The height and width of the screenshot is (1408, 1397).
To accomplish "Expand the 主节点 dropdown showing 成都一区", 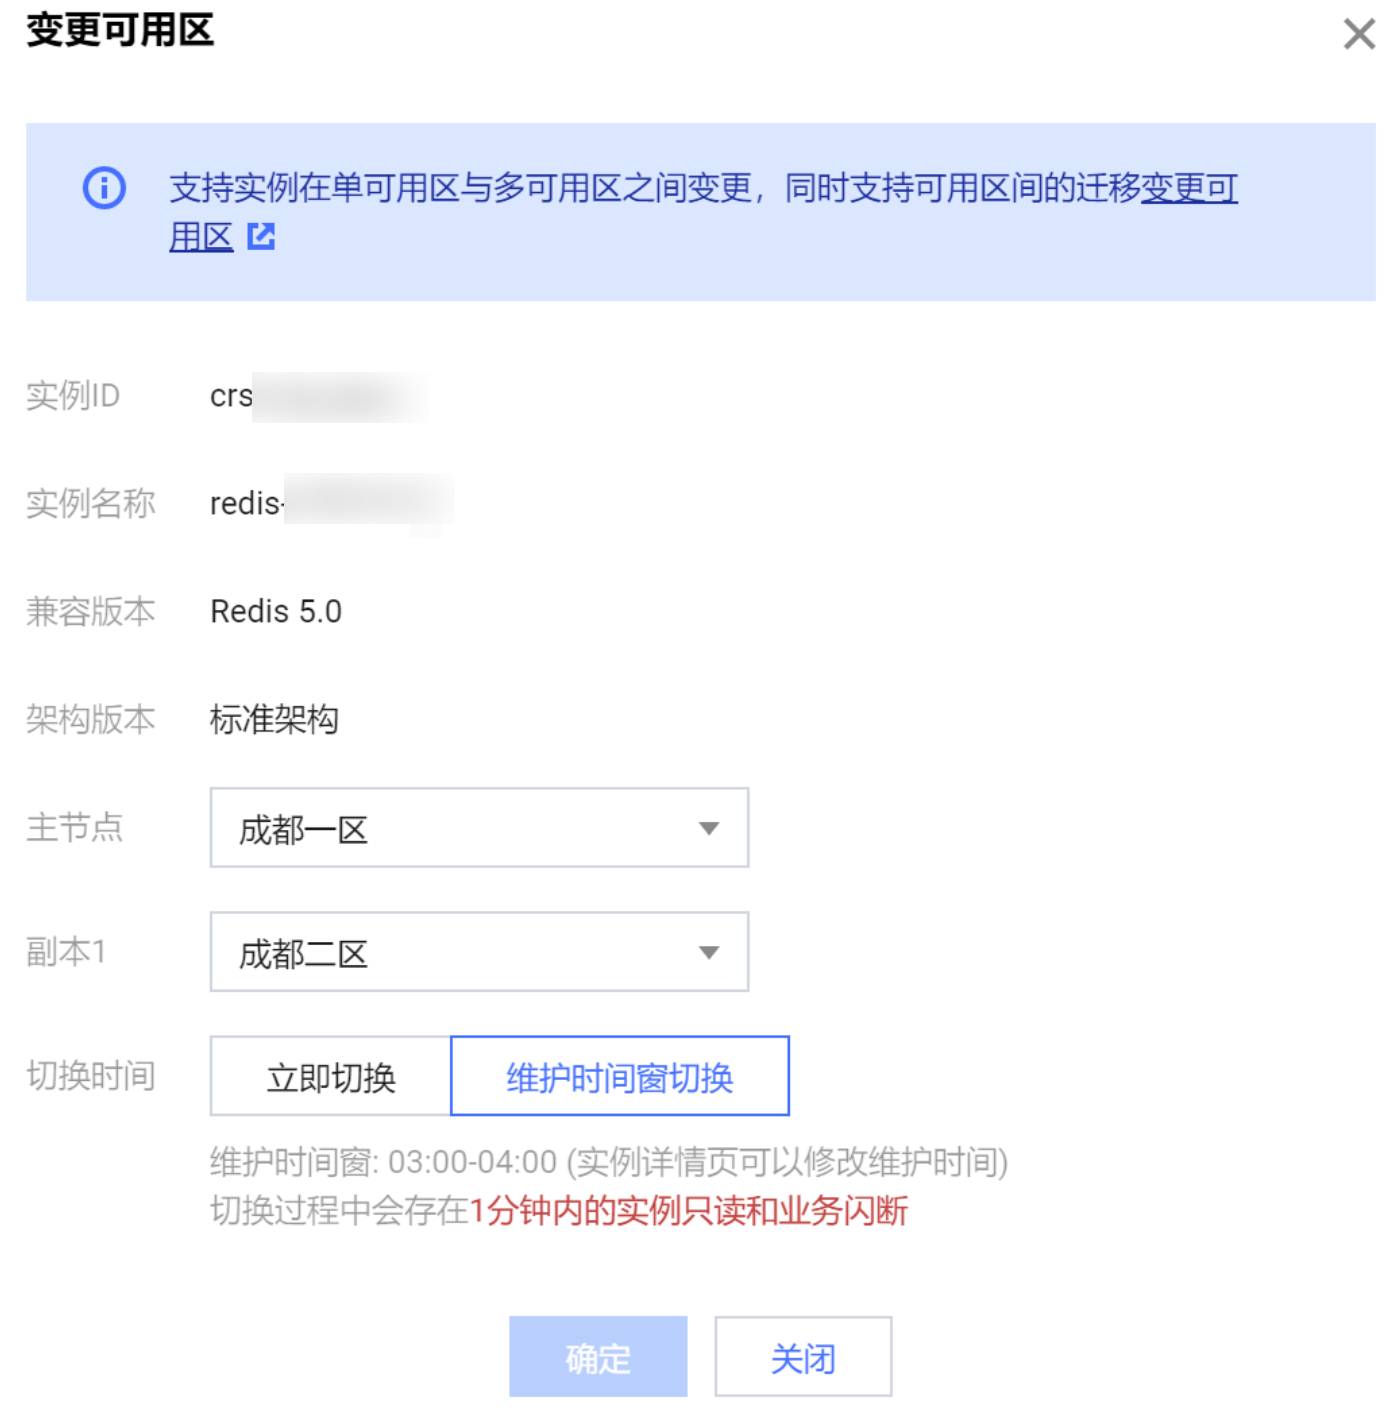I will (479, 828).
